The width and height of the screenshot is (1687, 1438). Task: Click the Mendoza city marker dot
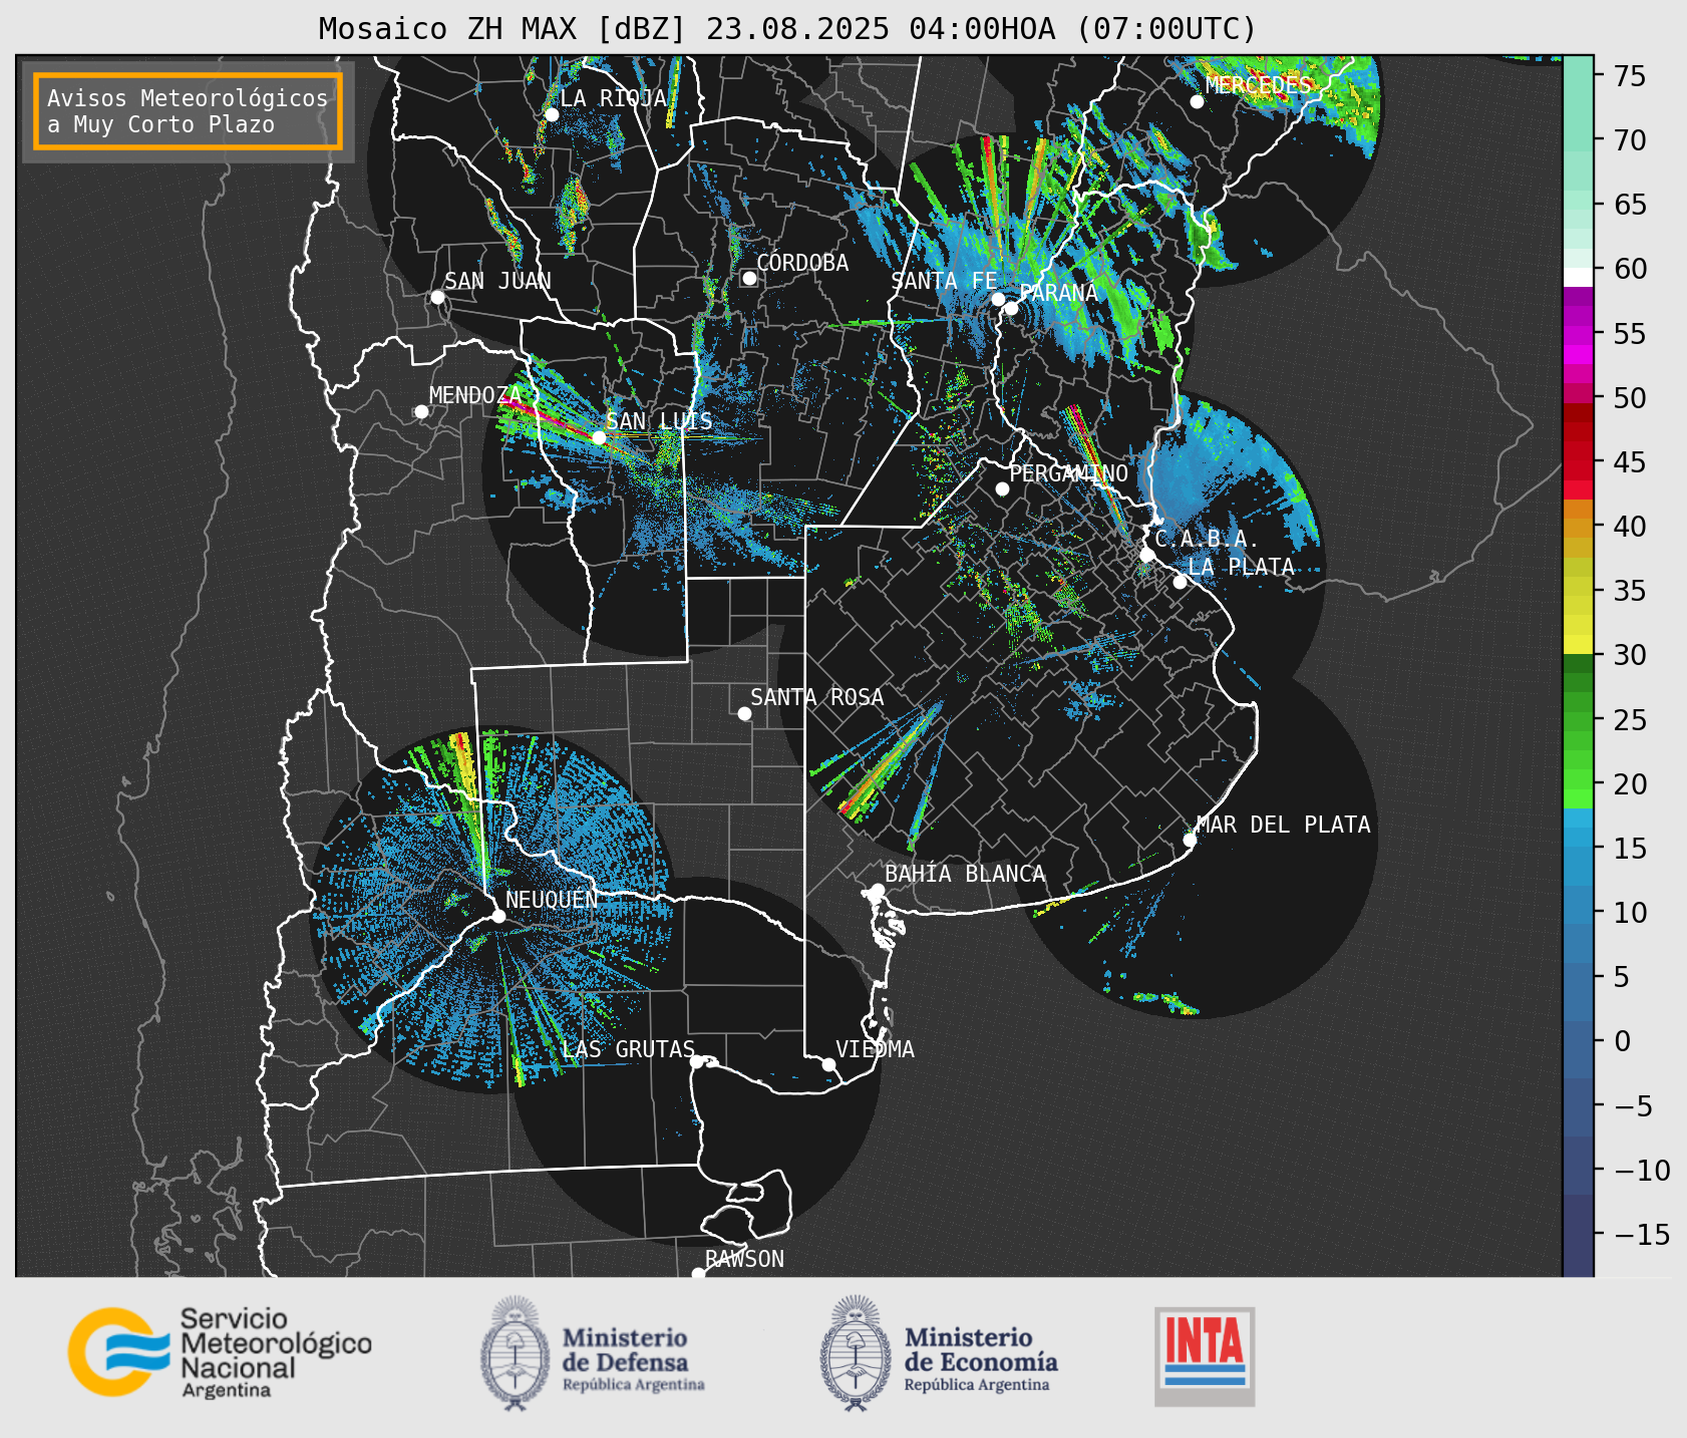(x=421, y=412)
